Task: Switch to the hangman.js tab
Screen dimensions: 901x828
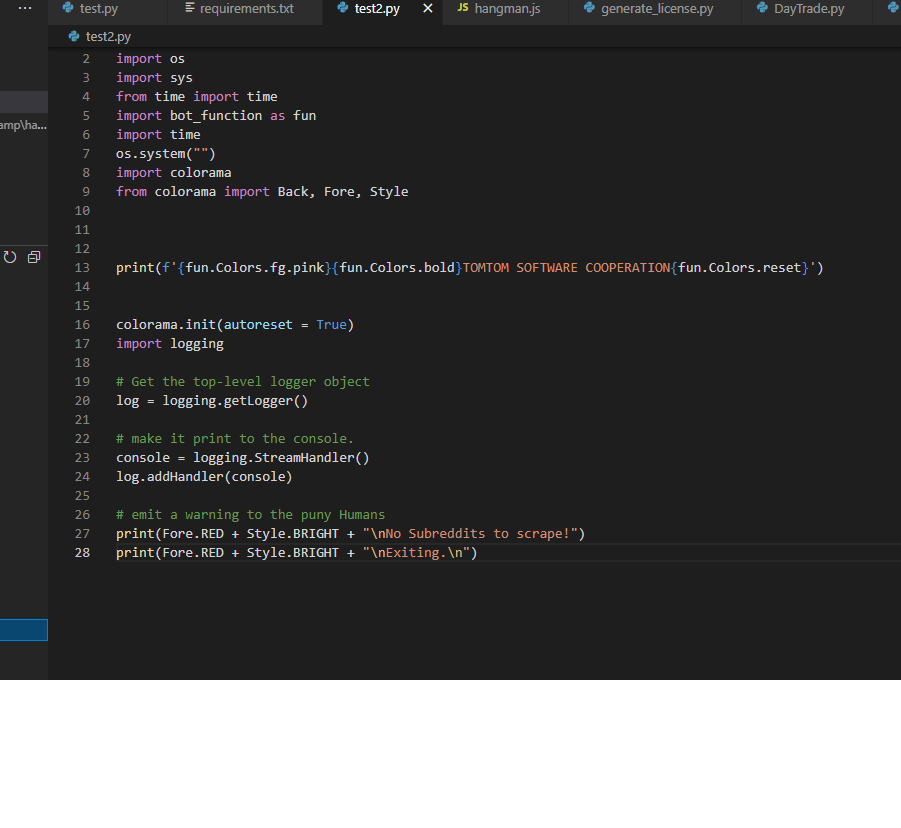Action: 506,9
